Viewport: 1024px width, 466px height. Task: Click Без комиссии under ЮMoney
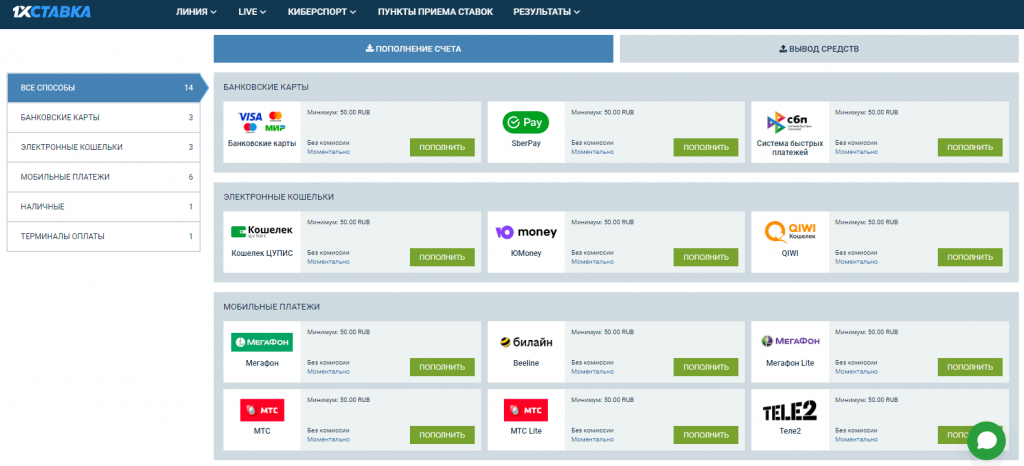point(591,252)
